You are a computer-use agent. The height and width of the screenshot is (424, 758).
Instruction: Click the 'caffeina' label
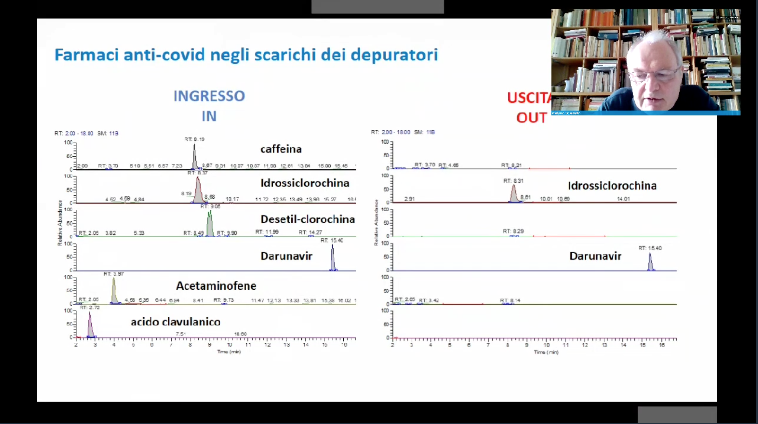(282, 149)
